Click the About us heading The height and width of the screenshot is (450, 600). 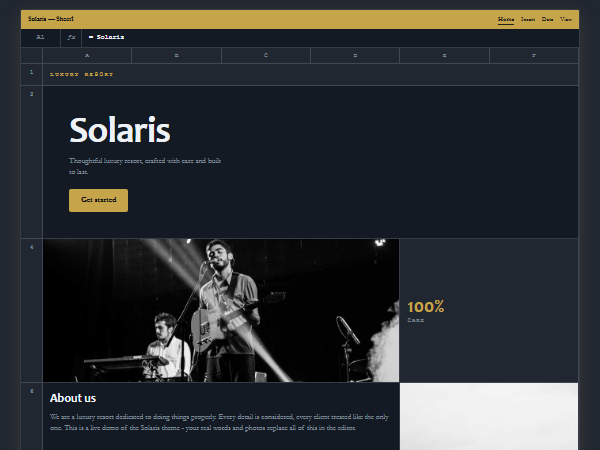[73, 398]
